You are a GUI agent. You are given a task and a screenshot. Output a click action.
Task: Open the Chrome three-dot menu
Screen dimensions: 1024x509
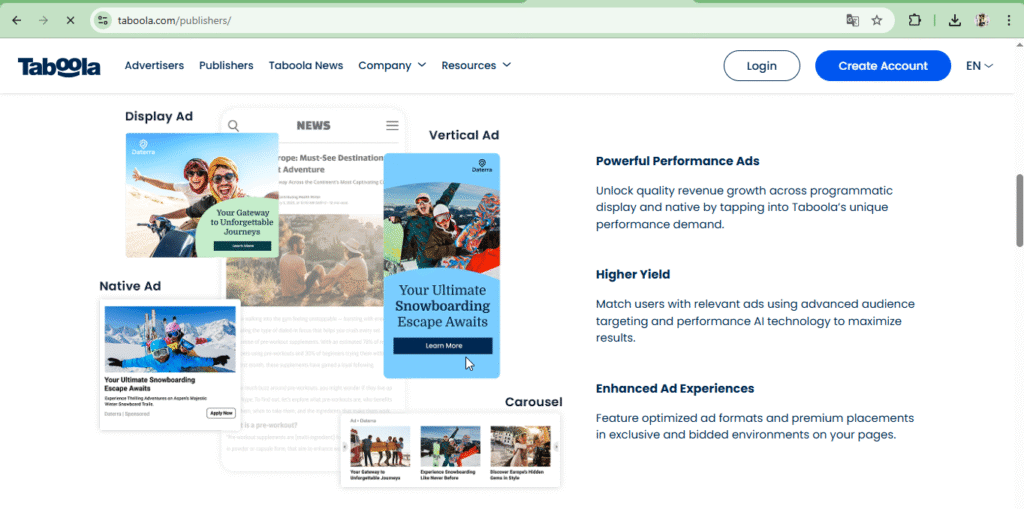click(1008, 20)
